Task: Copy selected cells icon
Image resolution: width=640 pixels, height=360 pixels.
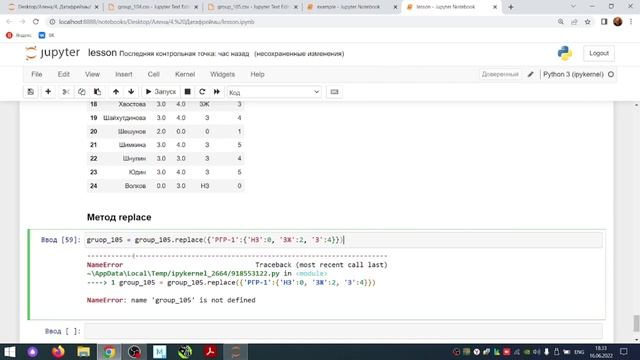Action: [x=81, y=92]
